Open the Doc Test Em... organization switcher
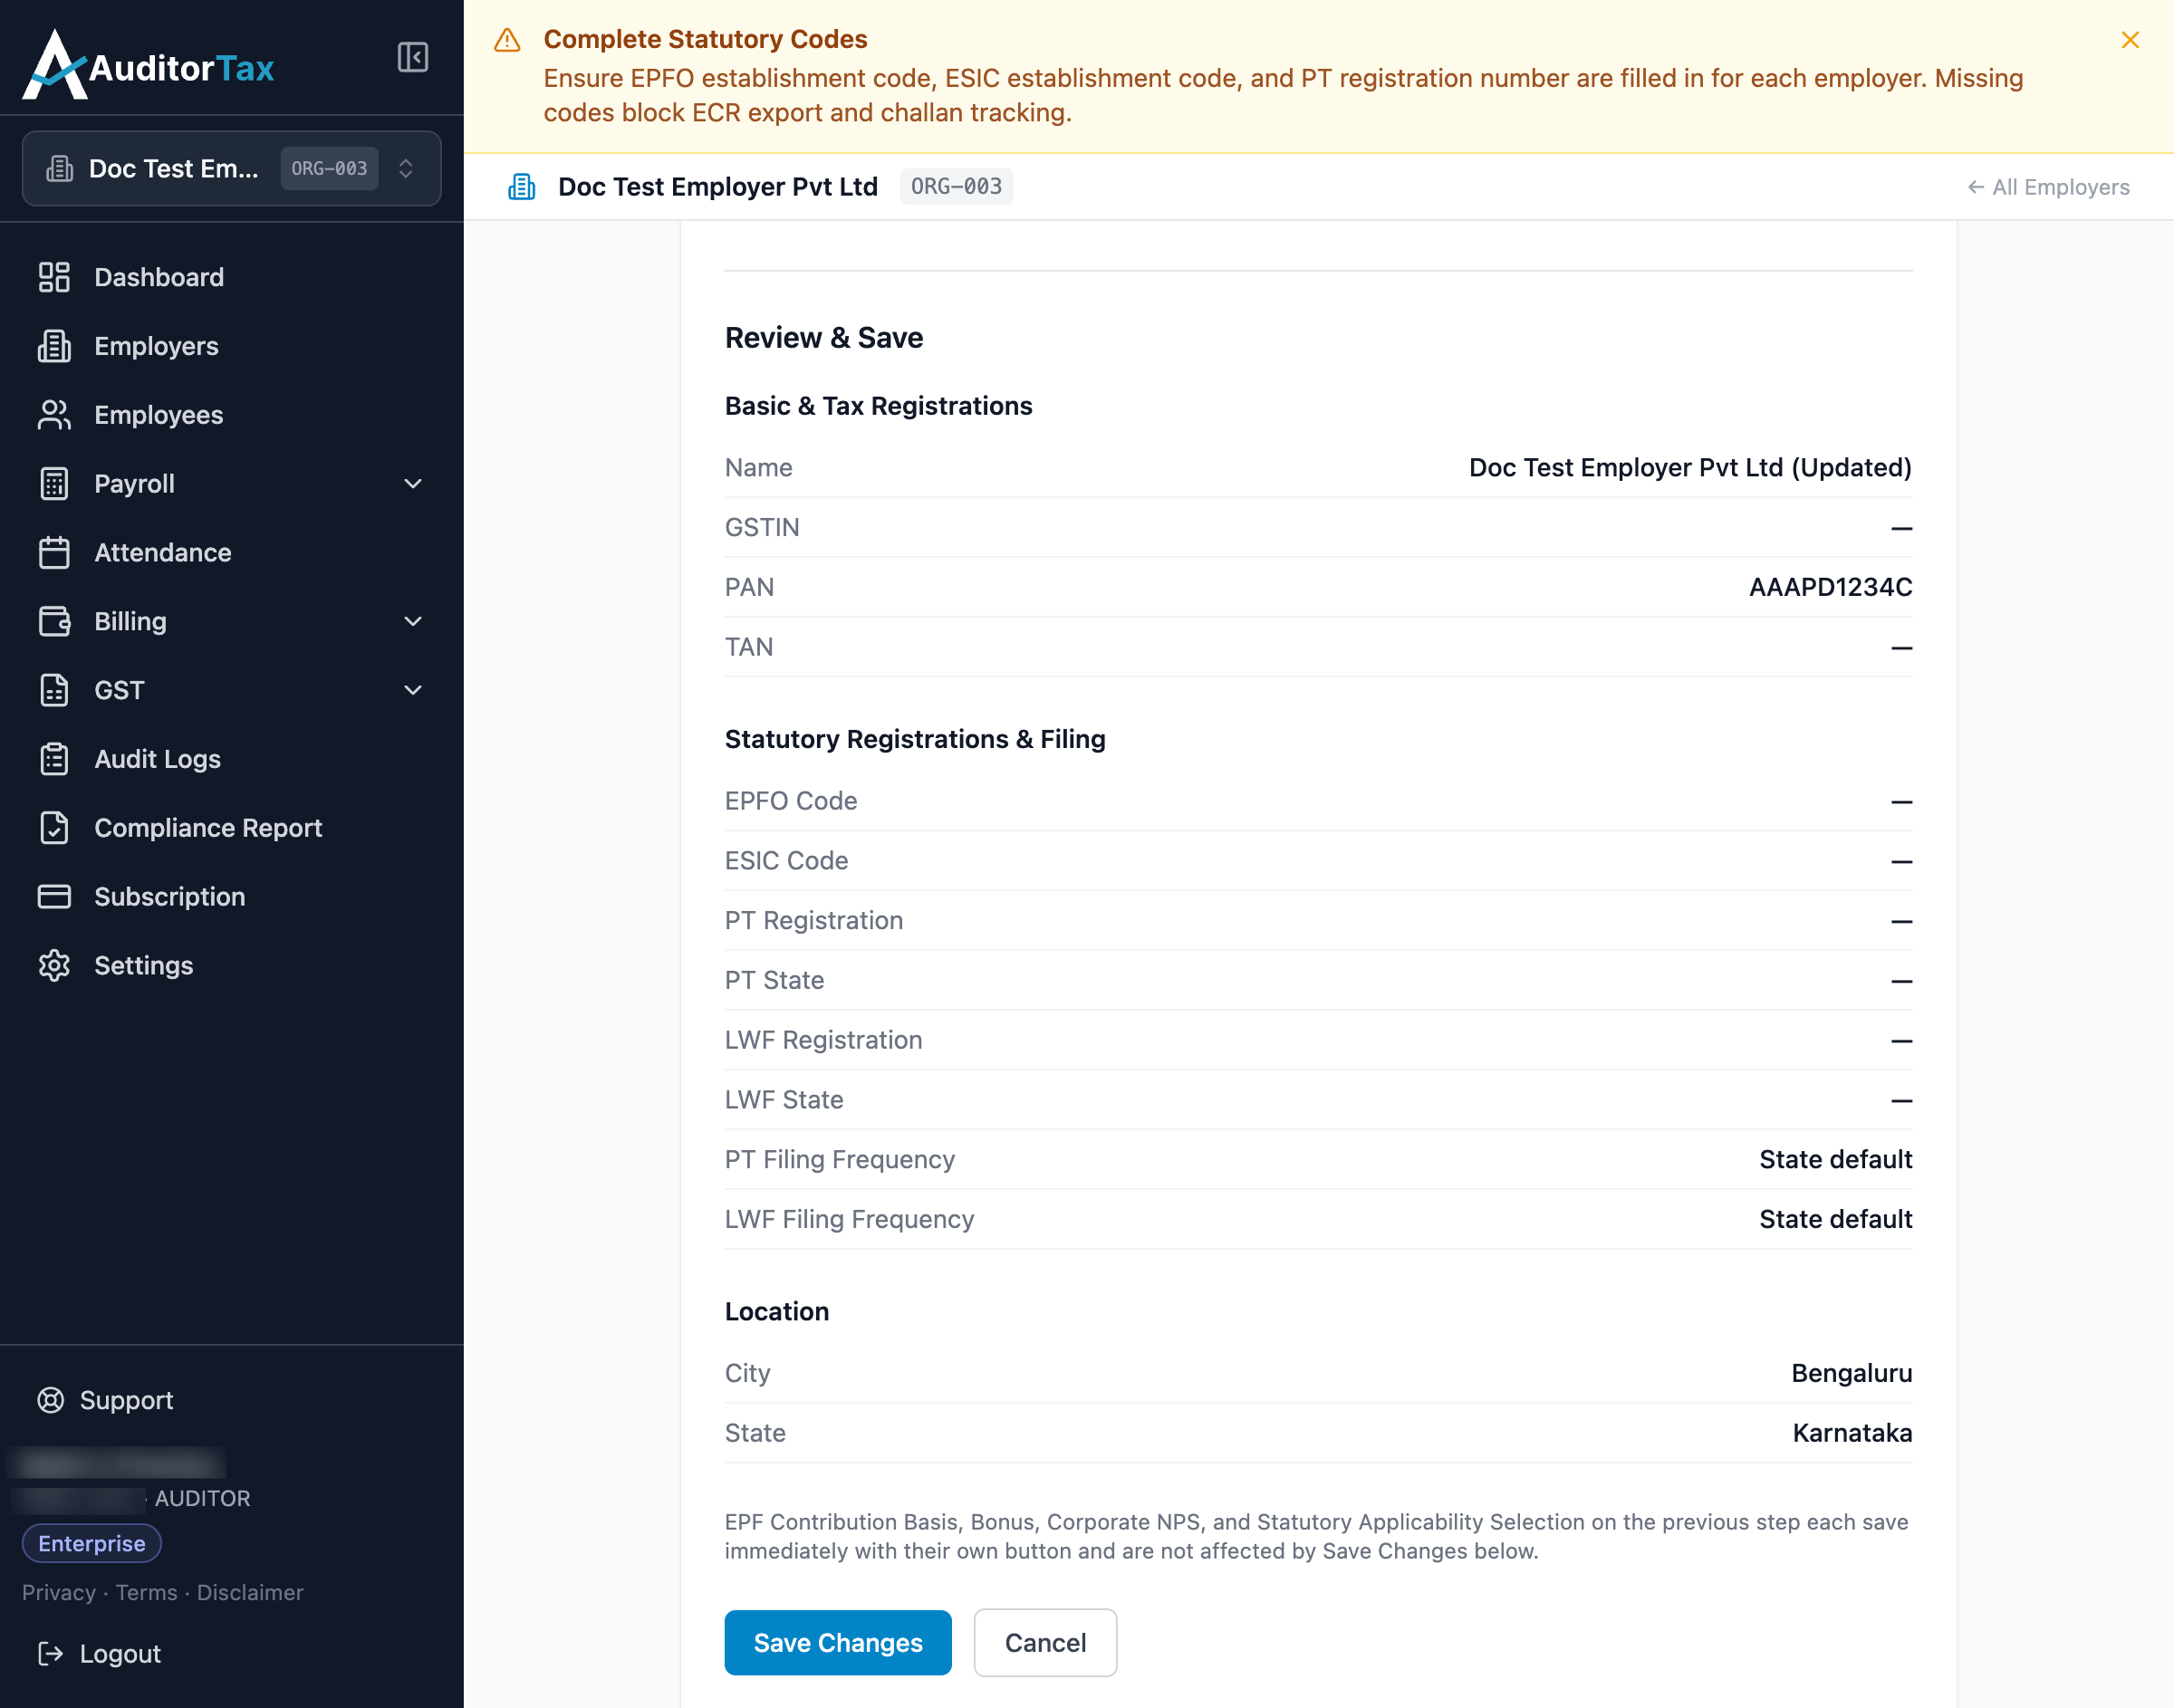 pyautogui.click(x=231, y=168)
